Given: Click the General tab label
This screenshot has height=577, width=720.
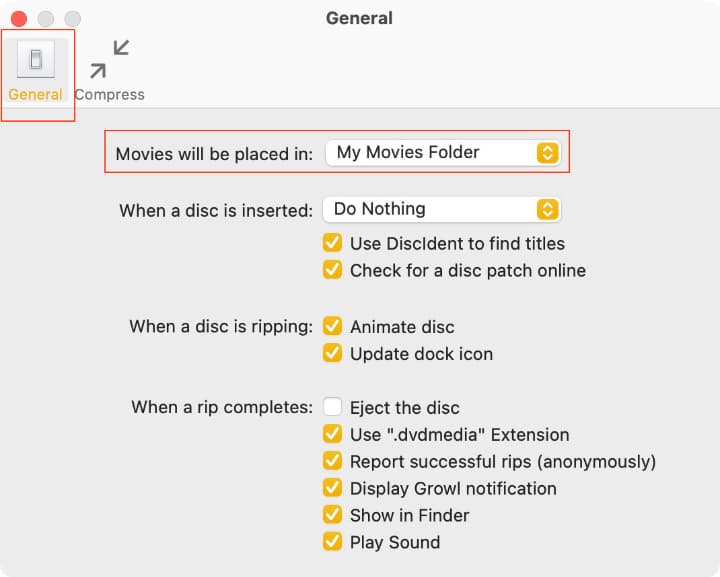Looking at the screenshot, I should click(x=35, y=95).
